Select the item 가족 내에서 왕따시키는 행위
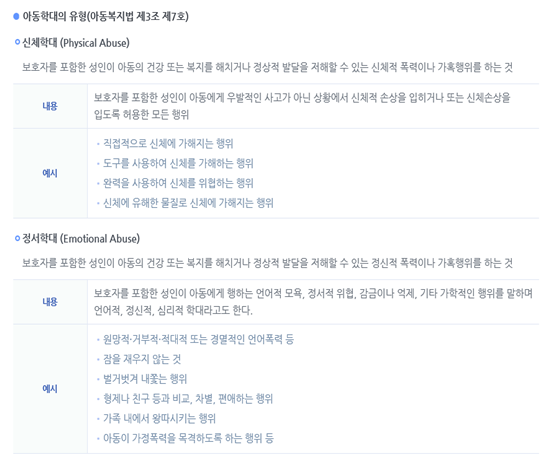 pos(159,418)
